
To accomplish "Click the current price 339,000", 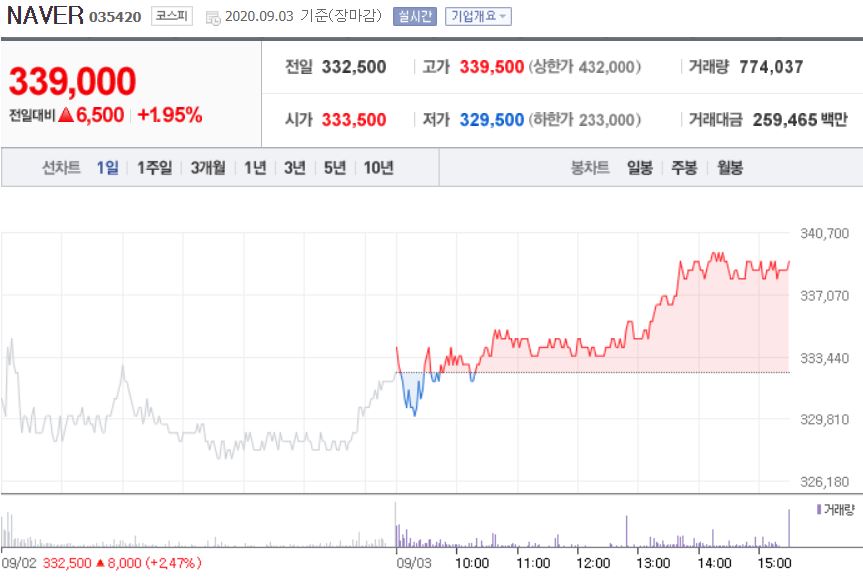I will pos(72,81).
